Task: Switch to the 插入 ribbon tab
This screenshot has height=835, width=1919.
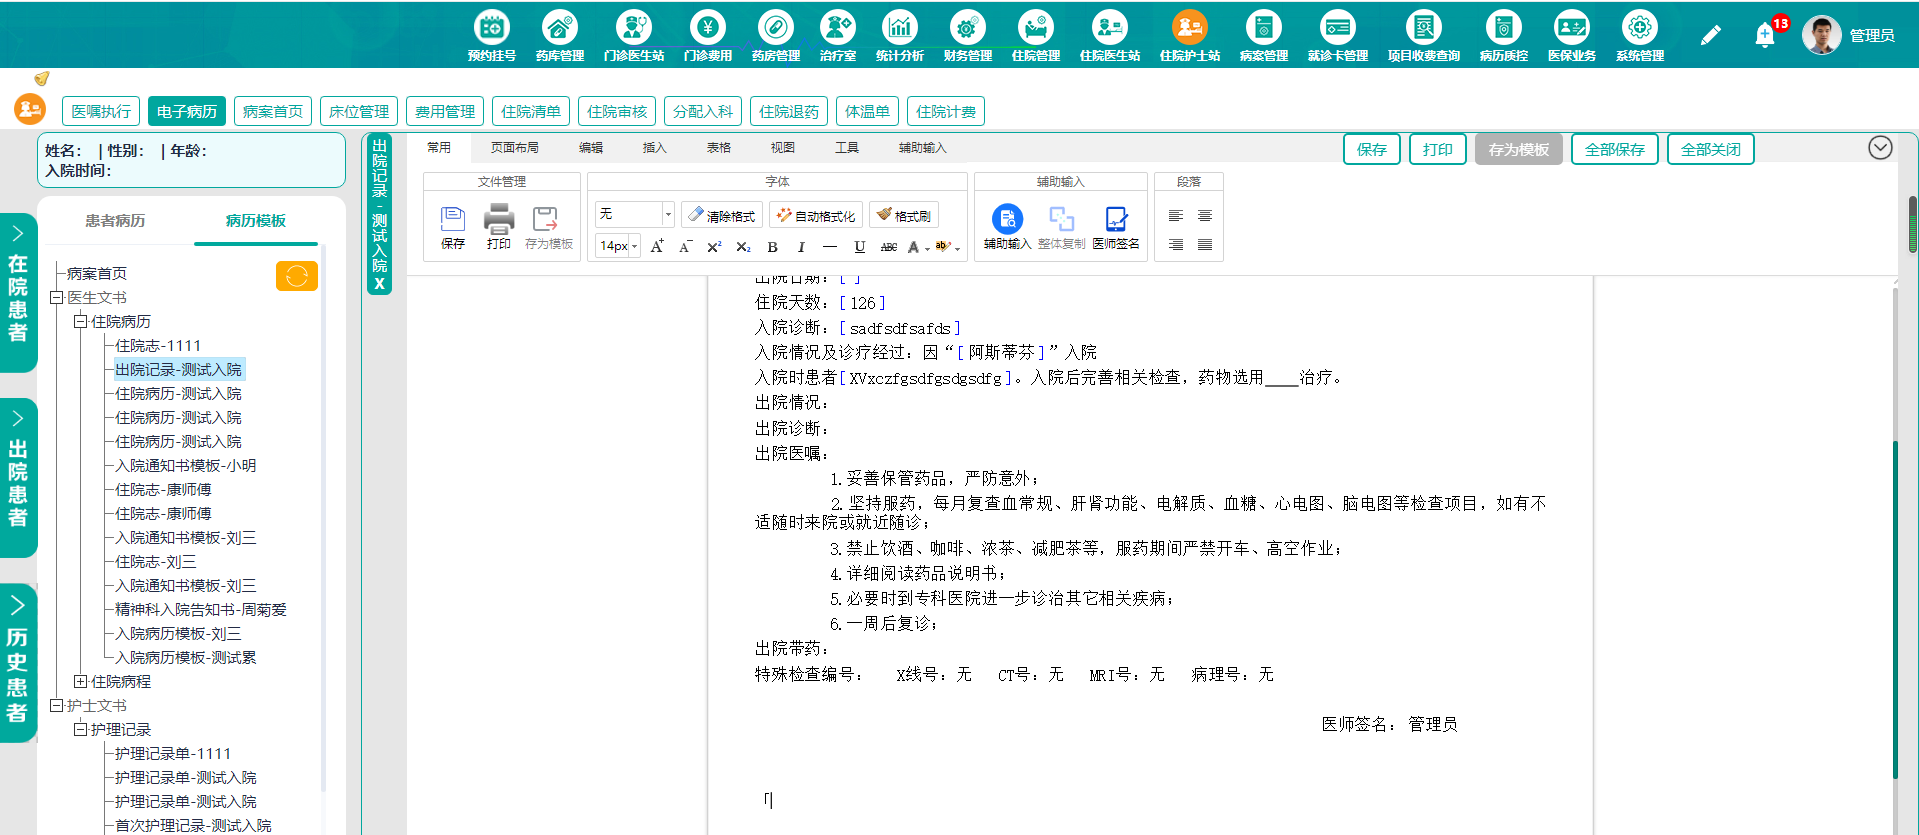Action: tap(654, 148)
